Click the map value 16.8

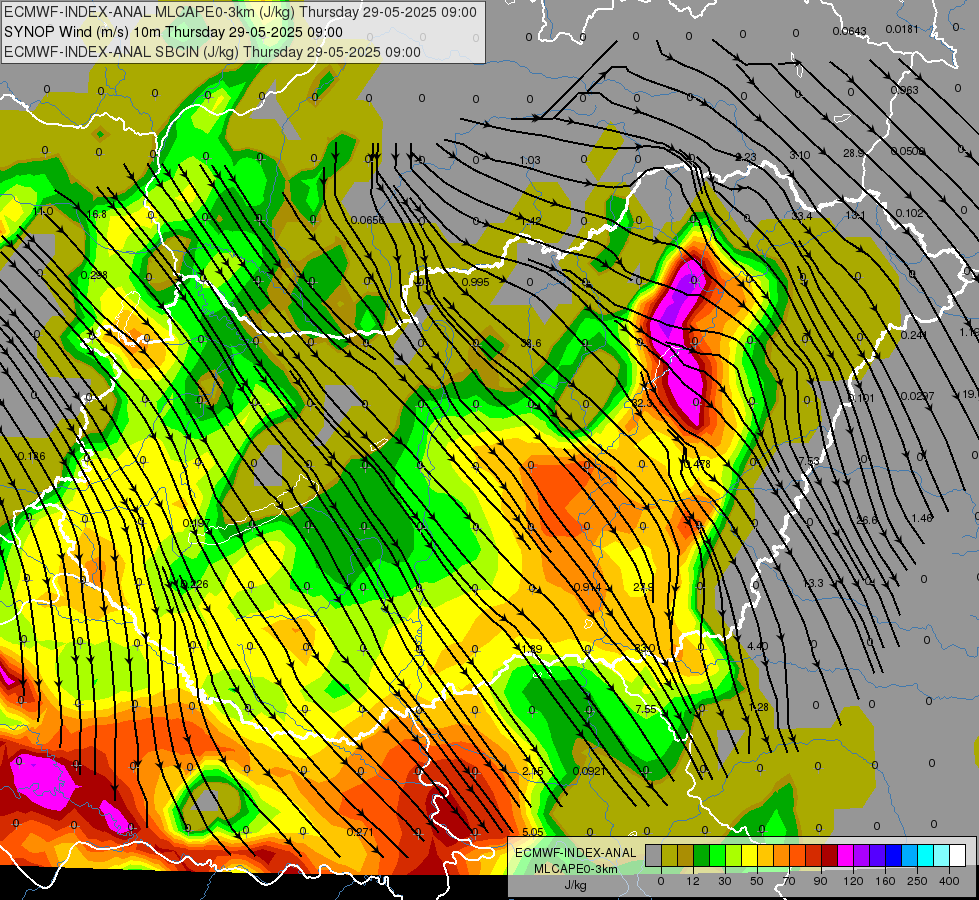tap(97, 214)
